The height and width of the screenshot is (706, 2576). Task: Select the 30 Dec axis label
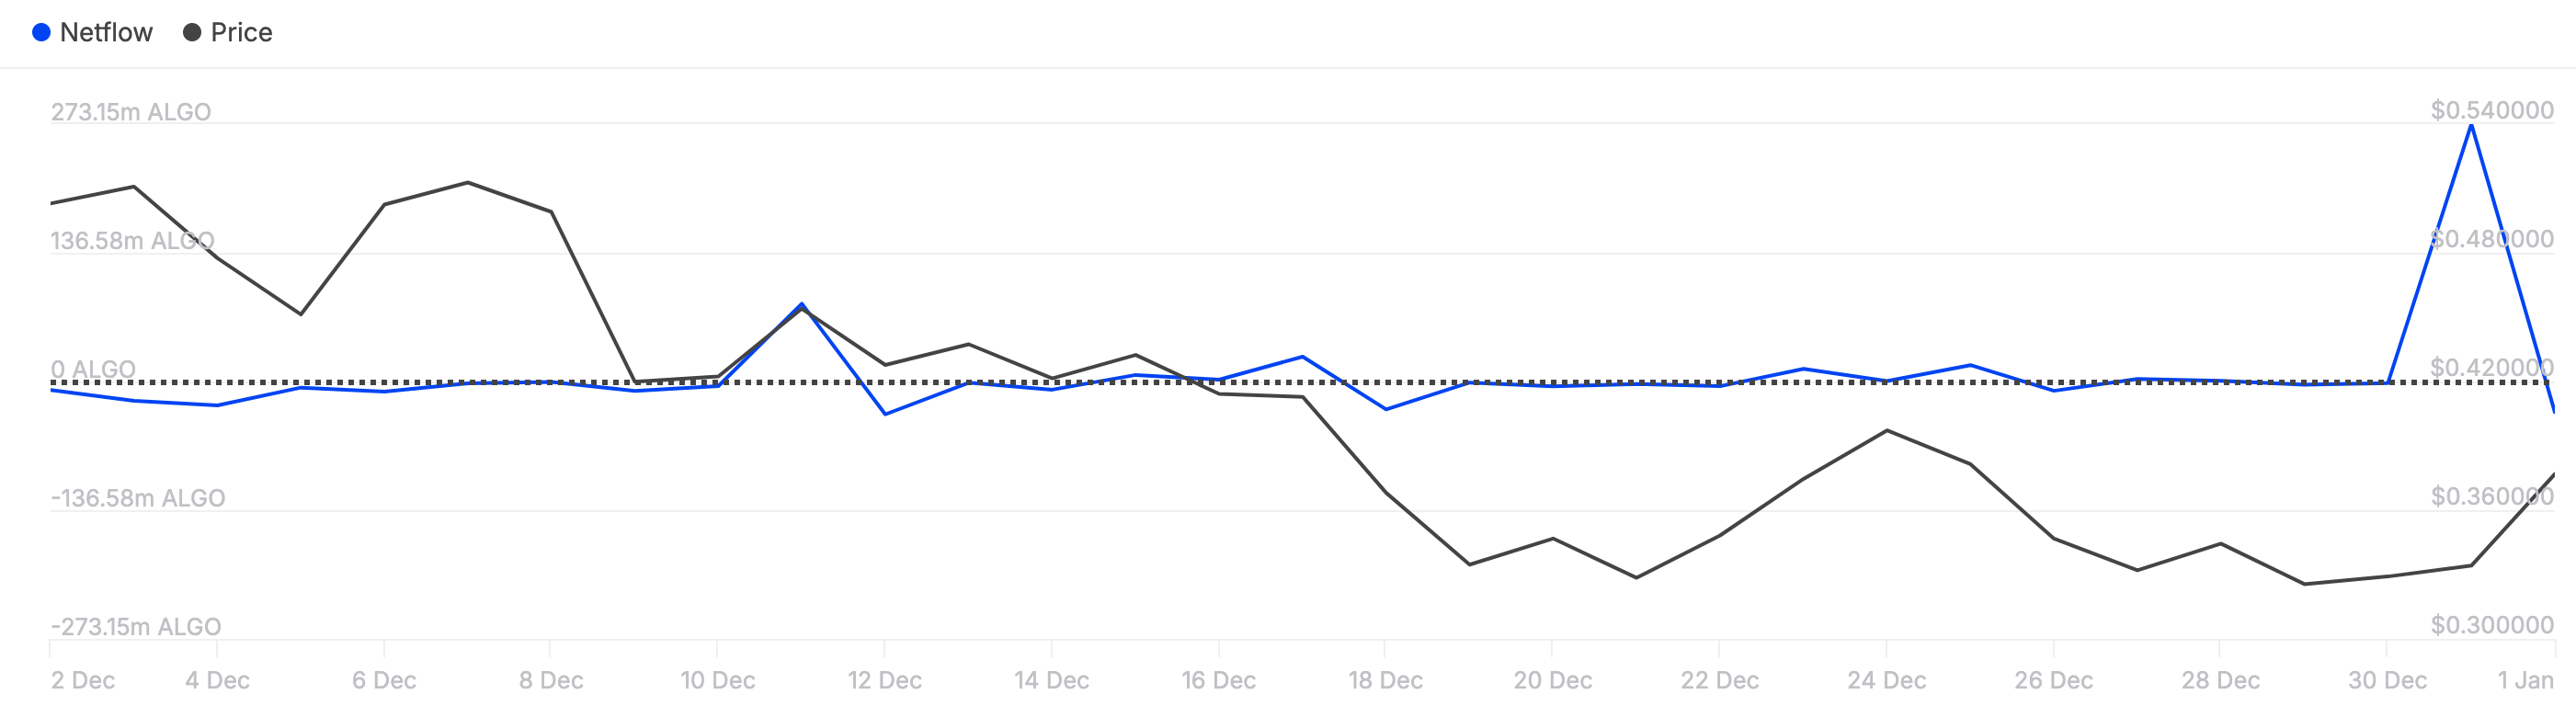(x=2387, y=680)
